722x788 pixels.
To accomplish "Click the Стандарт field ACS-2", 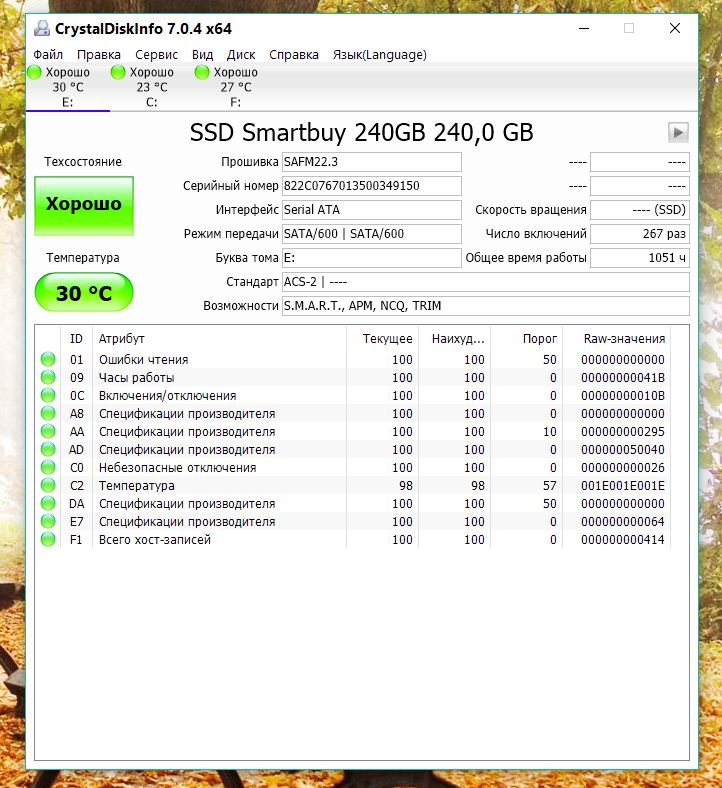I will 485,282.
